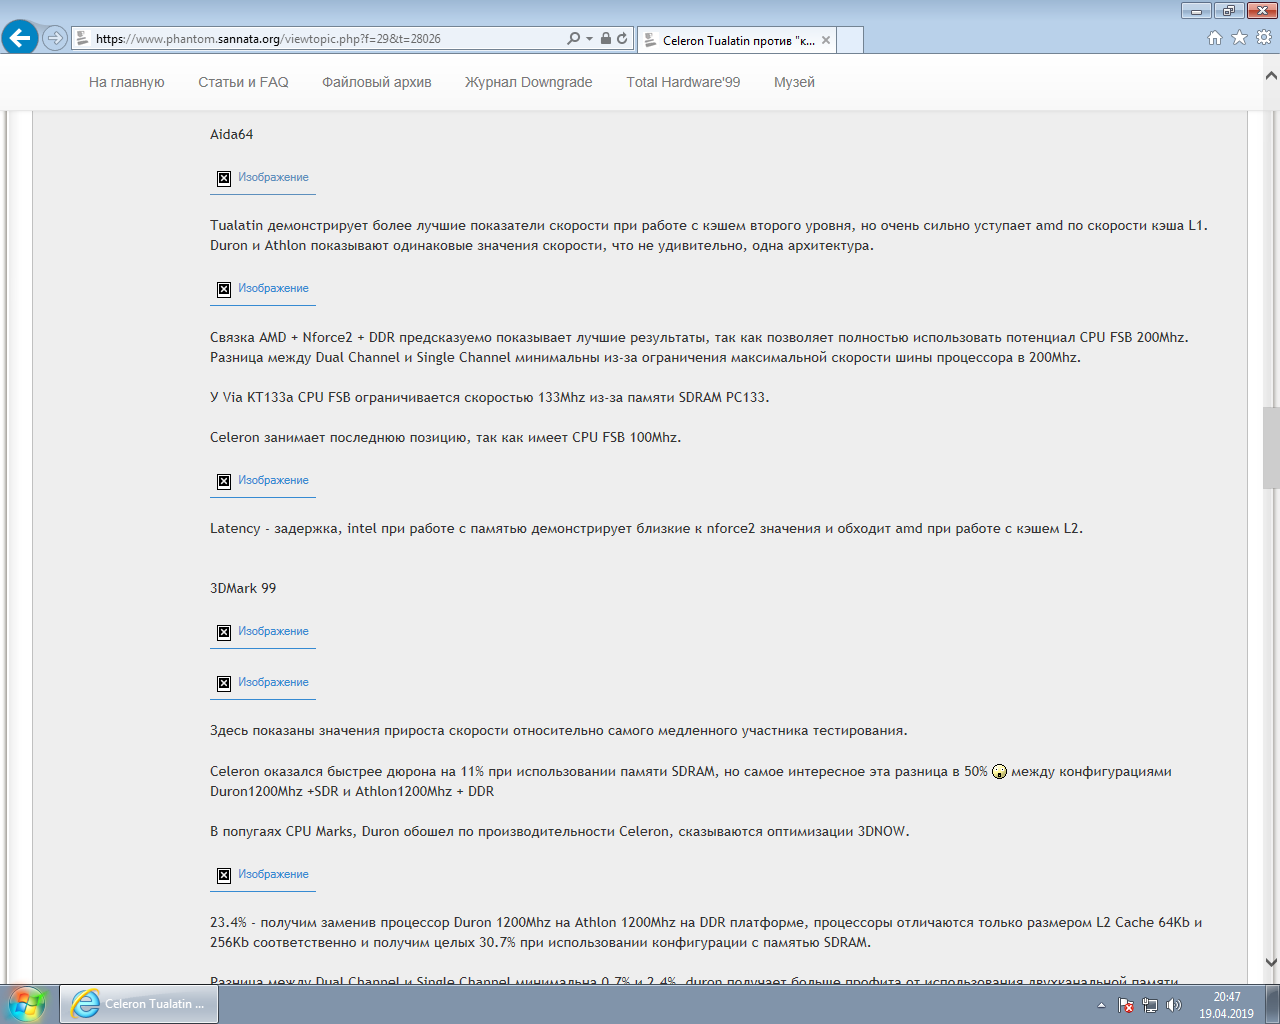Open the address bar autocomplete dropdown arrow
Screen dimensions: 1280x1024
(590, 39)
